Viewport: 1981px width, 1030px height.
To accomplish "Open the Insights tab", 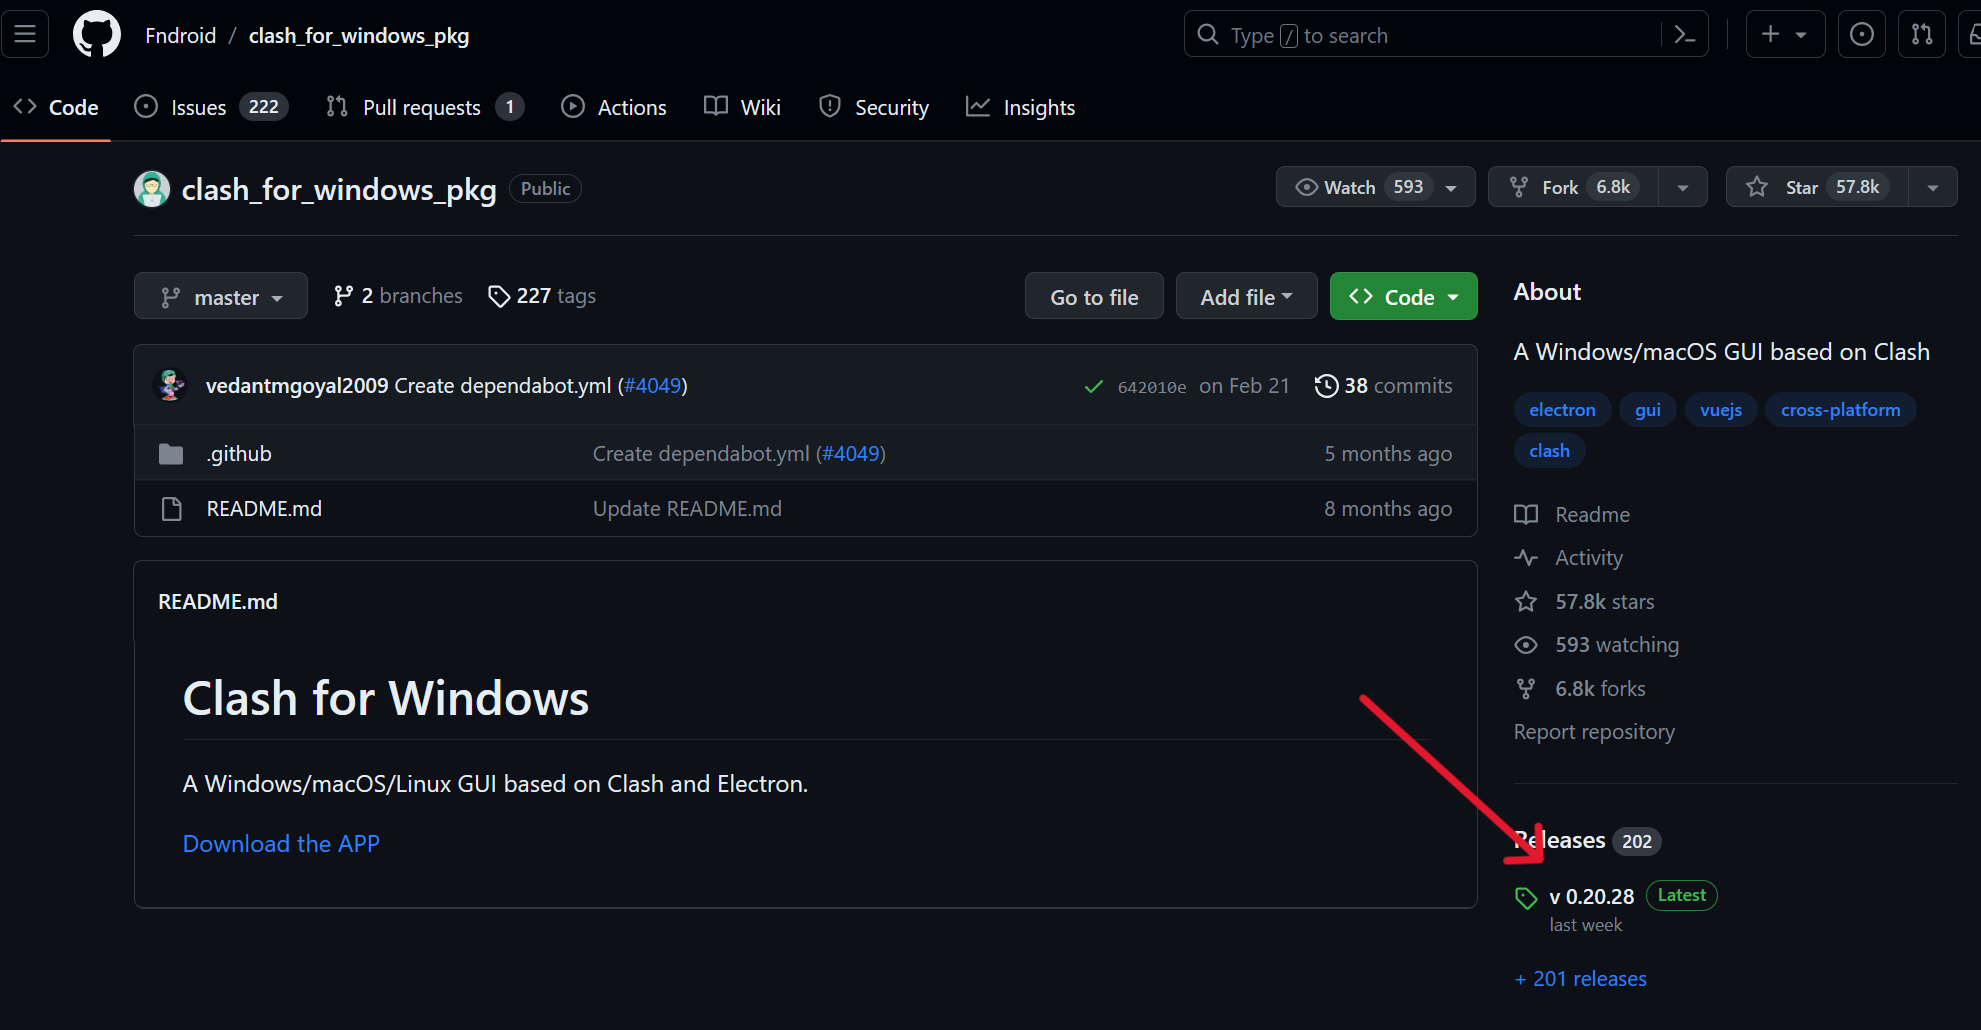I will (1020, 107).
